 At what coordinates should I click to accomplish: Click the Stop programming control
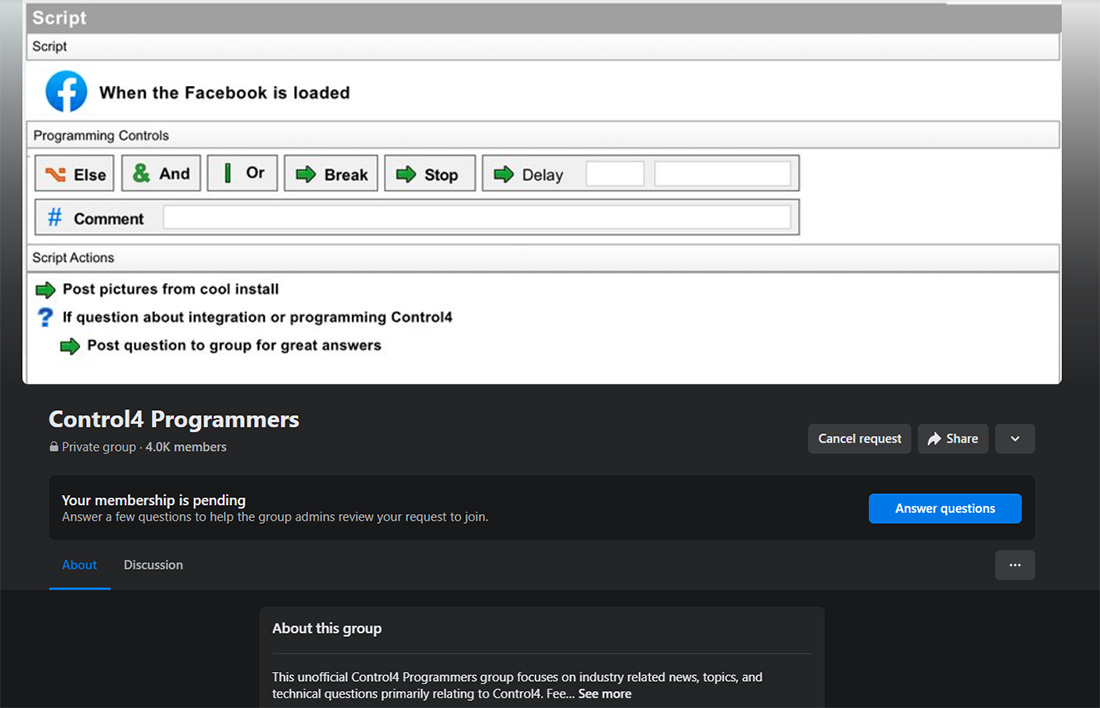coord(430,173)
